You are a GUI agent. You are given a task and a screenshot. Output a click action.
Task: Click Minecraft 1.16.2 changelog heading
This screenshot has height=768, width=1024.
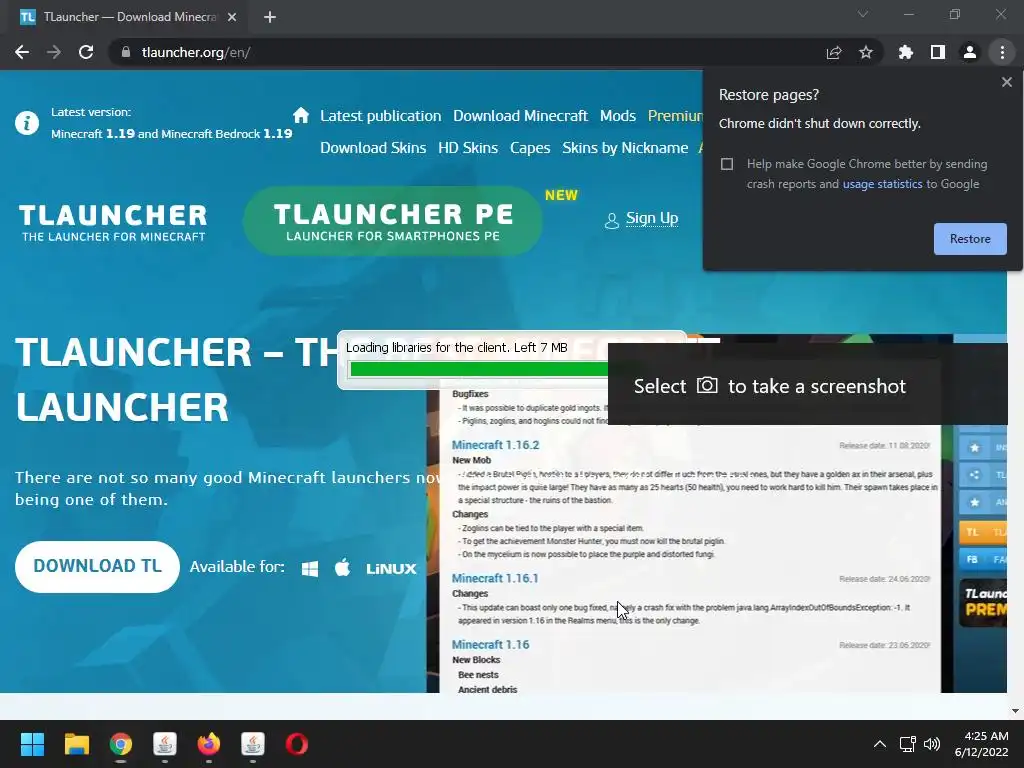495,445
